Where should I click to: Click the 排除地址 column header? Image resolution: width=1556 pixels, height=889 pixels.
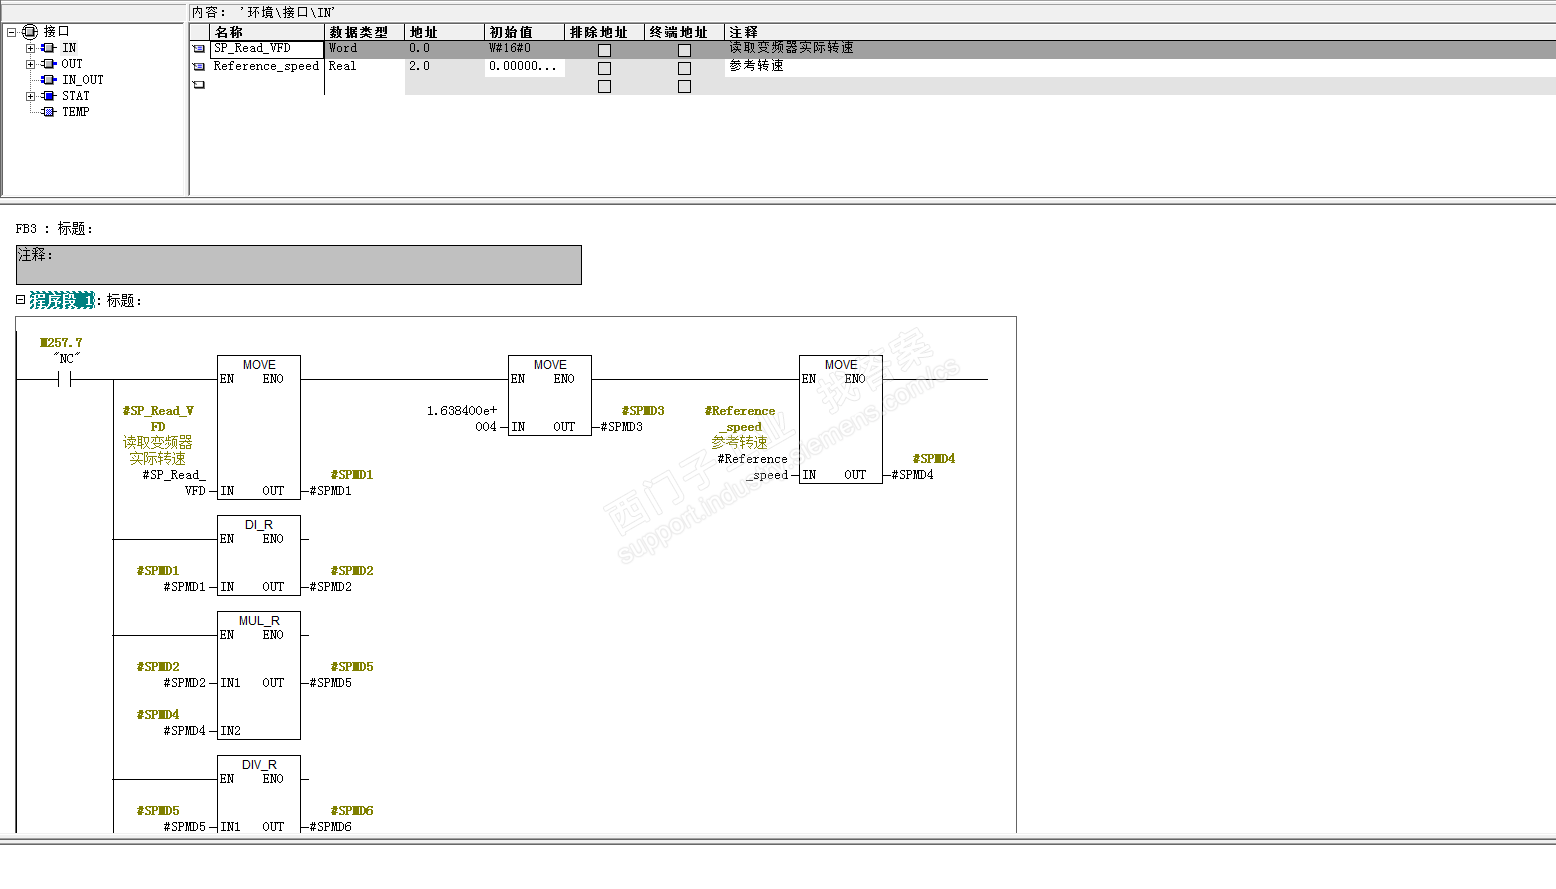tap(605, 32)
